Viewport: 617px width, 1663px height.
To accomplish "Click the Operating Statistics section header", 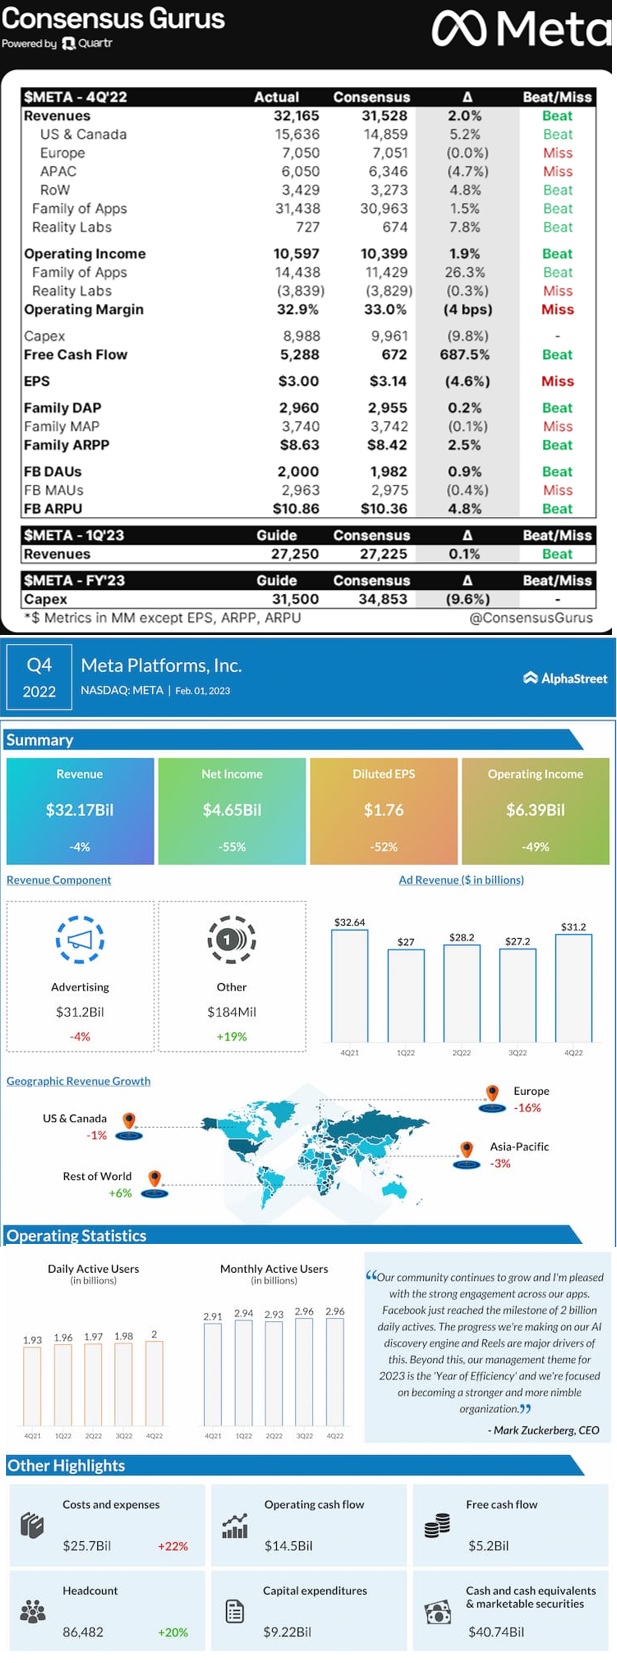I will click(x=293, y=1235).
